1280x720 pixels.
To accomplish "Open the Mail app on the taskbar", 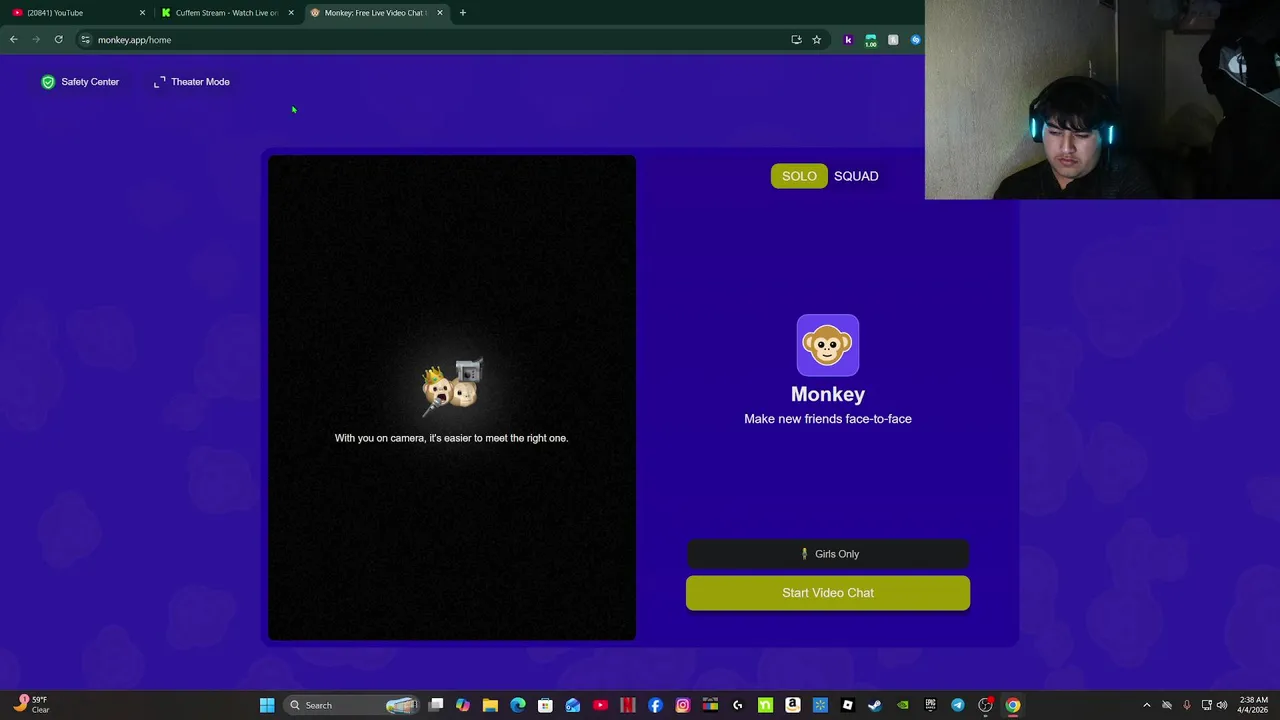I will [x=573, y=705].
